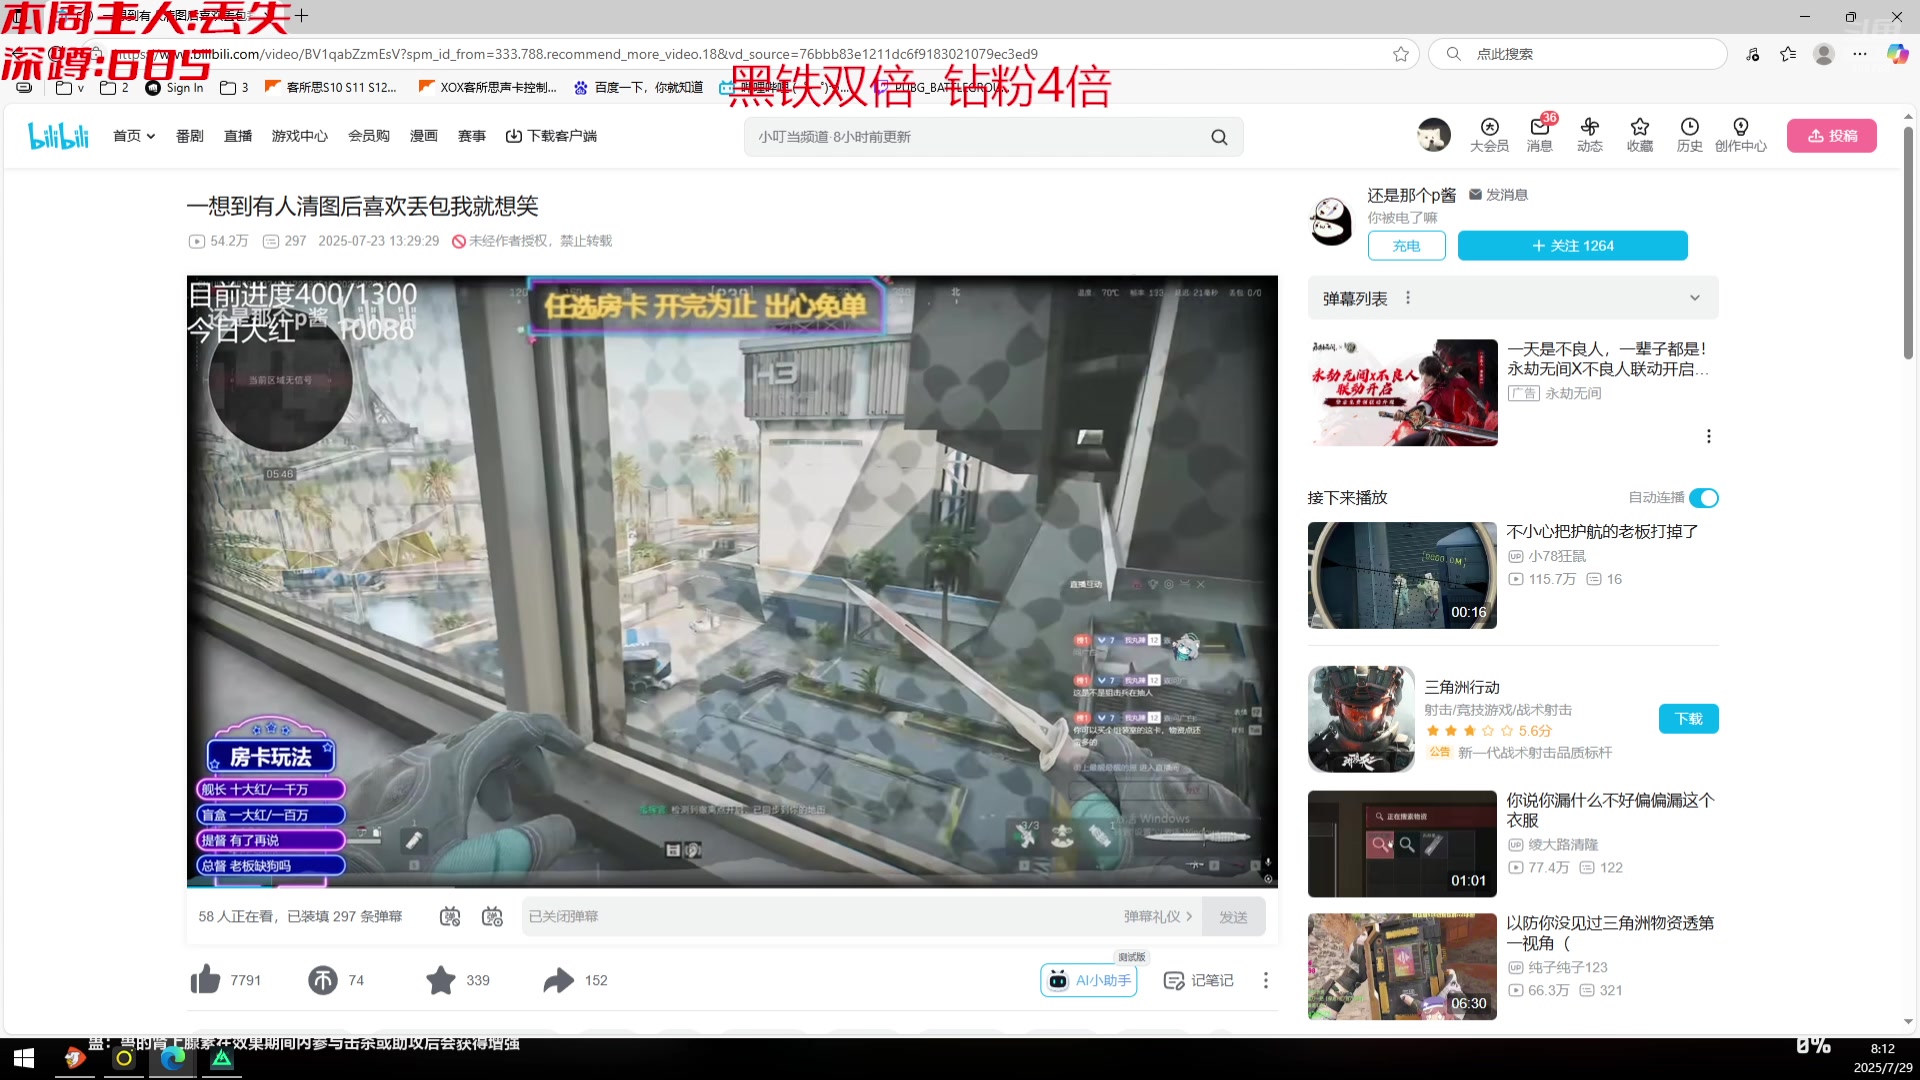Click the bilibili logo
The image size is (1920, 1080).
click(x=58, y=136)
